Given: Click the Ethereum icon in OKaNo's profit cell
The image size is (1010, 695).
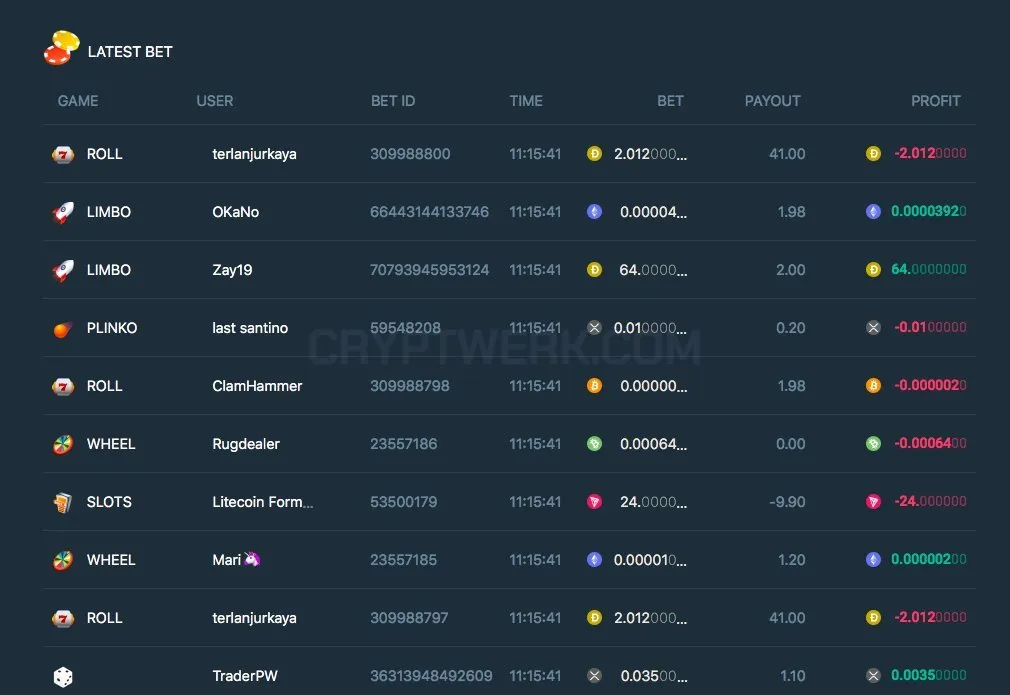Looking at the screenshot, I should pos(873,211).
